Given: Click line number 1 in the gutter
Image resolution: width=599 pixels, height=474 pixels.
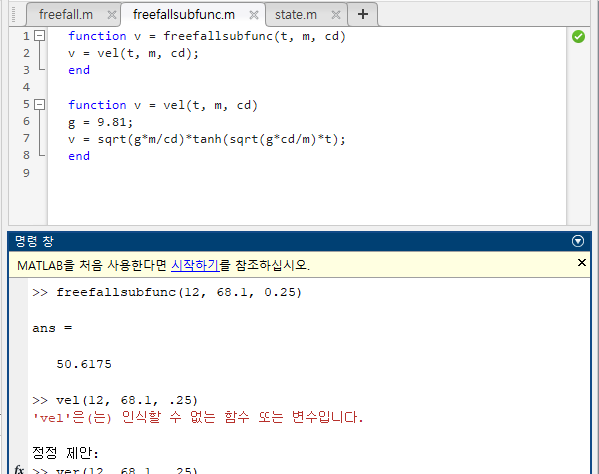Looking at the screenshot, I should (x=26, y=36).
